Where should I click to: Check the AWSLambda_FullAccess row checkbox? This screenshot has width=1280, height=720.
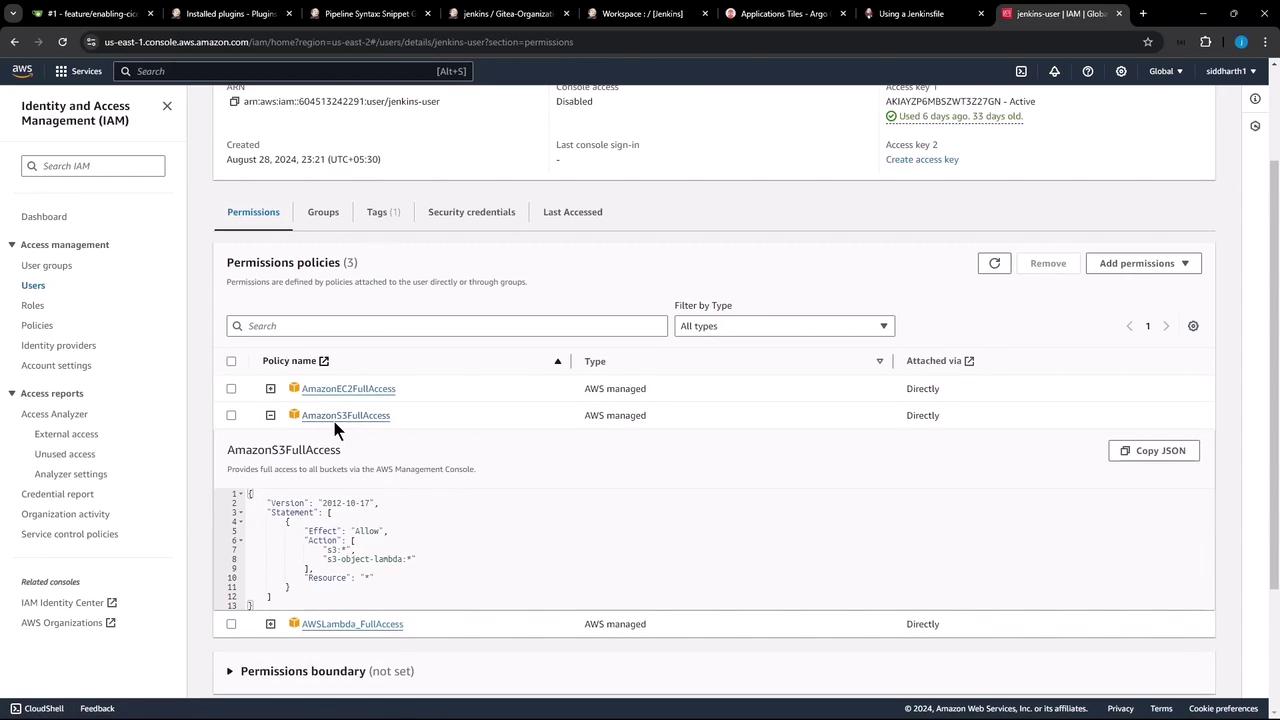pos(231,624)
